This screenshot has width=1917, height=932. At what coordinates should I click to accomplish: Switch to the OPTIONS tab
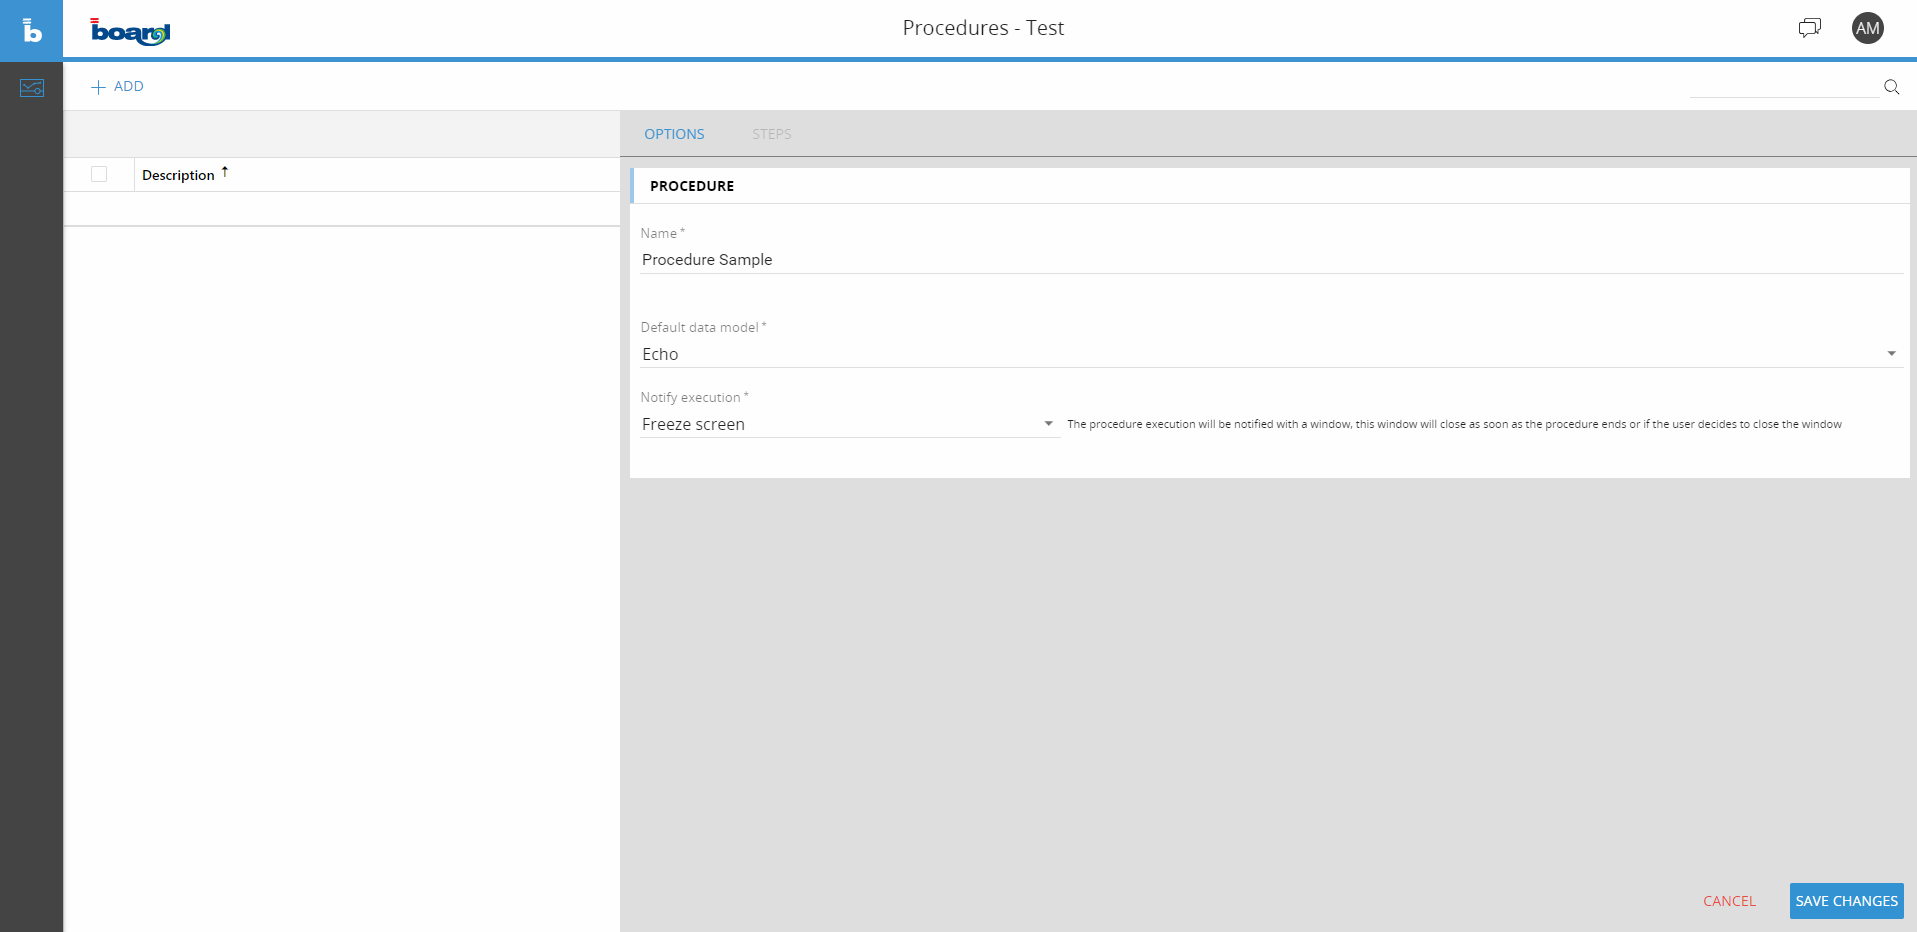pyautogui.click(x=674, y=134)
